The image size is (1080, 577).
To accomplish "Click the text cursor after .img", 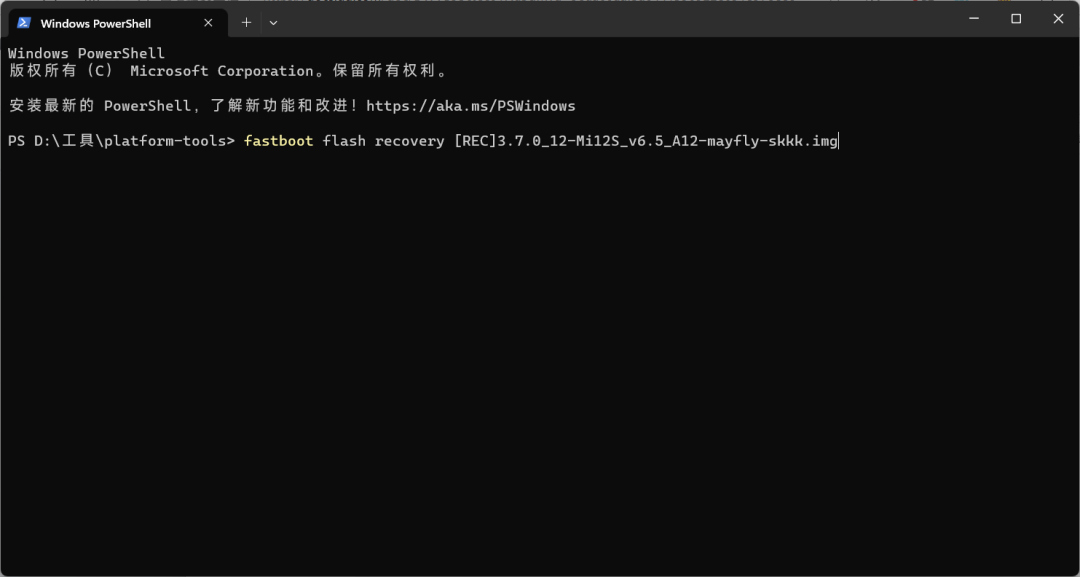I will 839,141.
